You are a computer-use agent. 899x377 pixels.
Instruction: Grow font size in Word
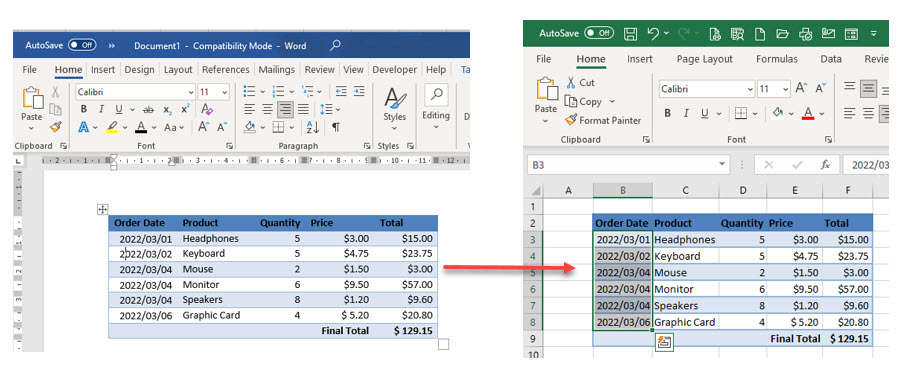coord(204,127)
